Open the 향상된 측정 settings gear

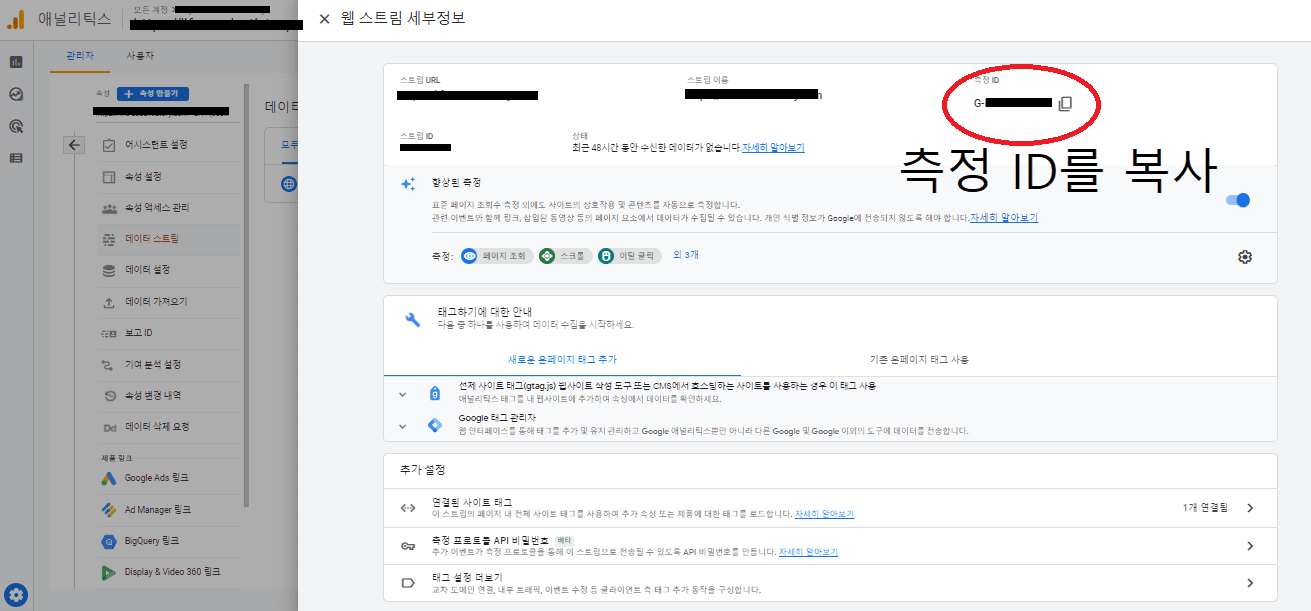point(1244,257)
